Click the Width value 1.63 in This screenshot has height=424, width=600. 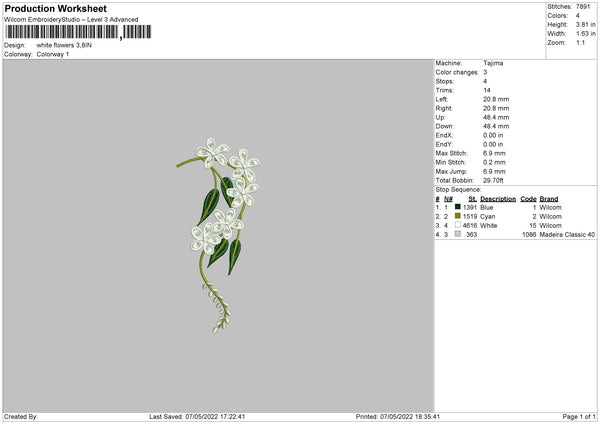[585, 34]
